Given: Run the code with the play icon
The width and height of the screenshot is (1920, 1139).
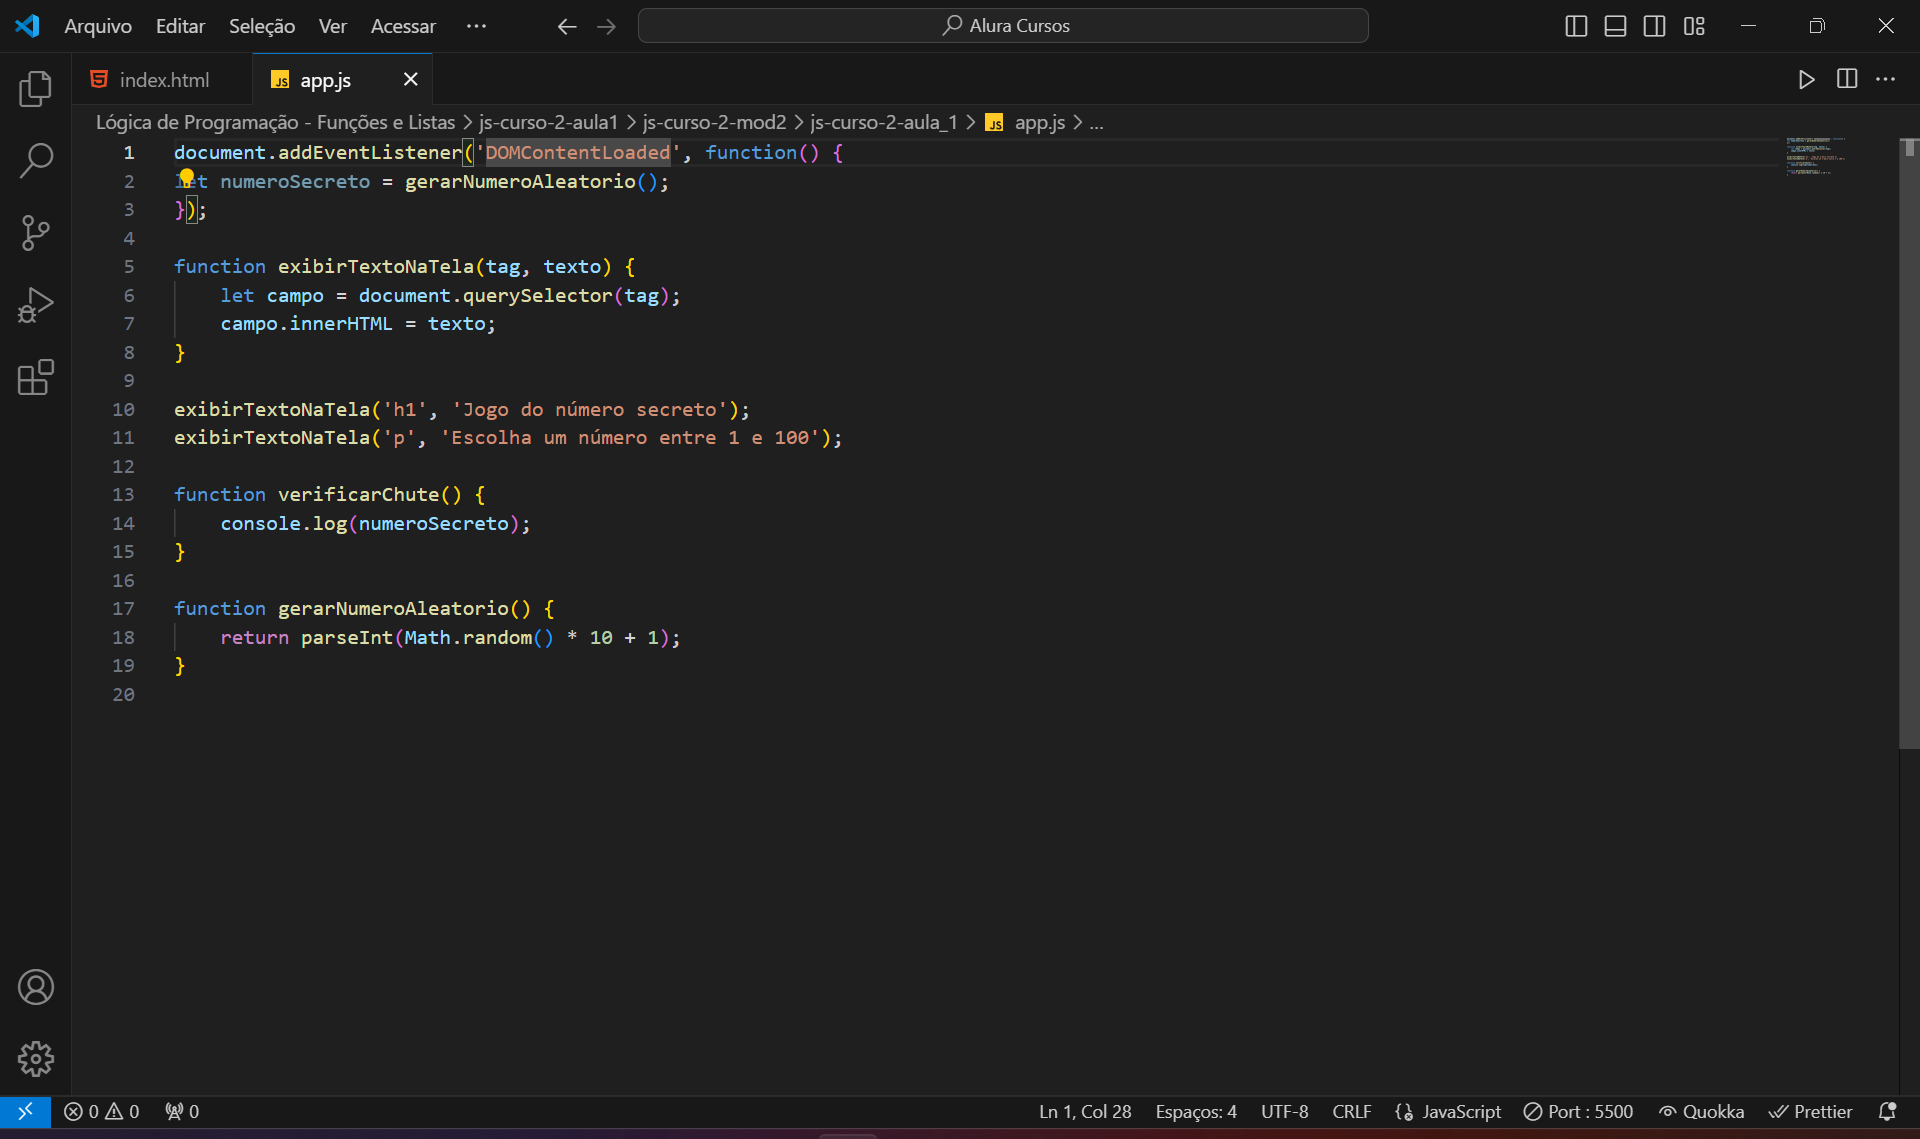Looking at the screenshot, I should point(1806,79).
